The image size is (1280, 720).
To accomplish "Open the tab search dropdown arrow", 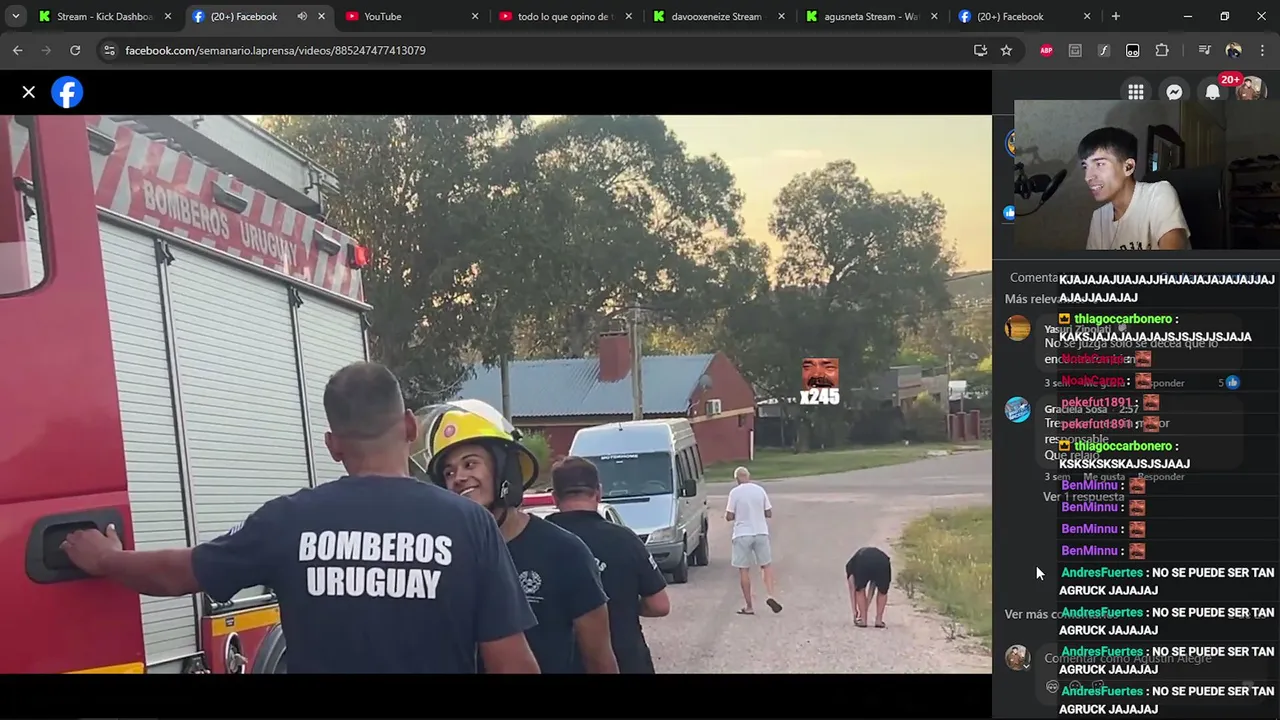I will click(15, 16).
